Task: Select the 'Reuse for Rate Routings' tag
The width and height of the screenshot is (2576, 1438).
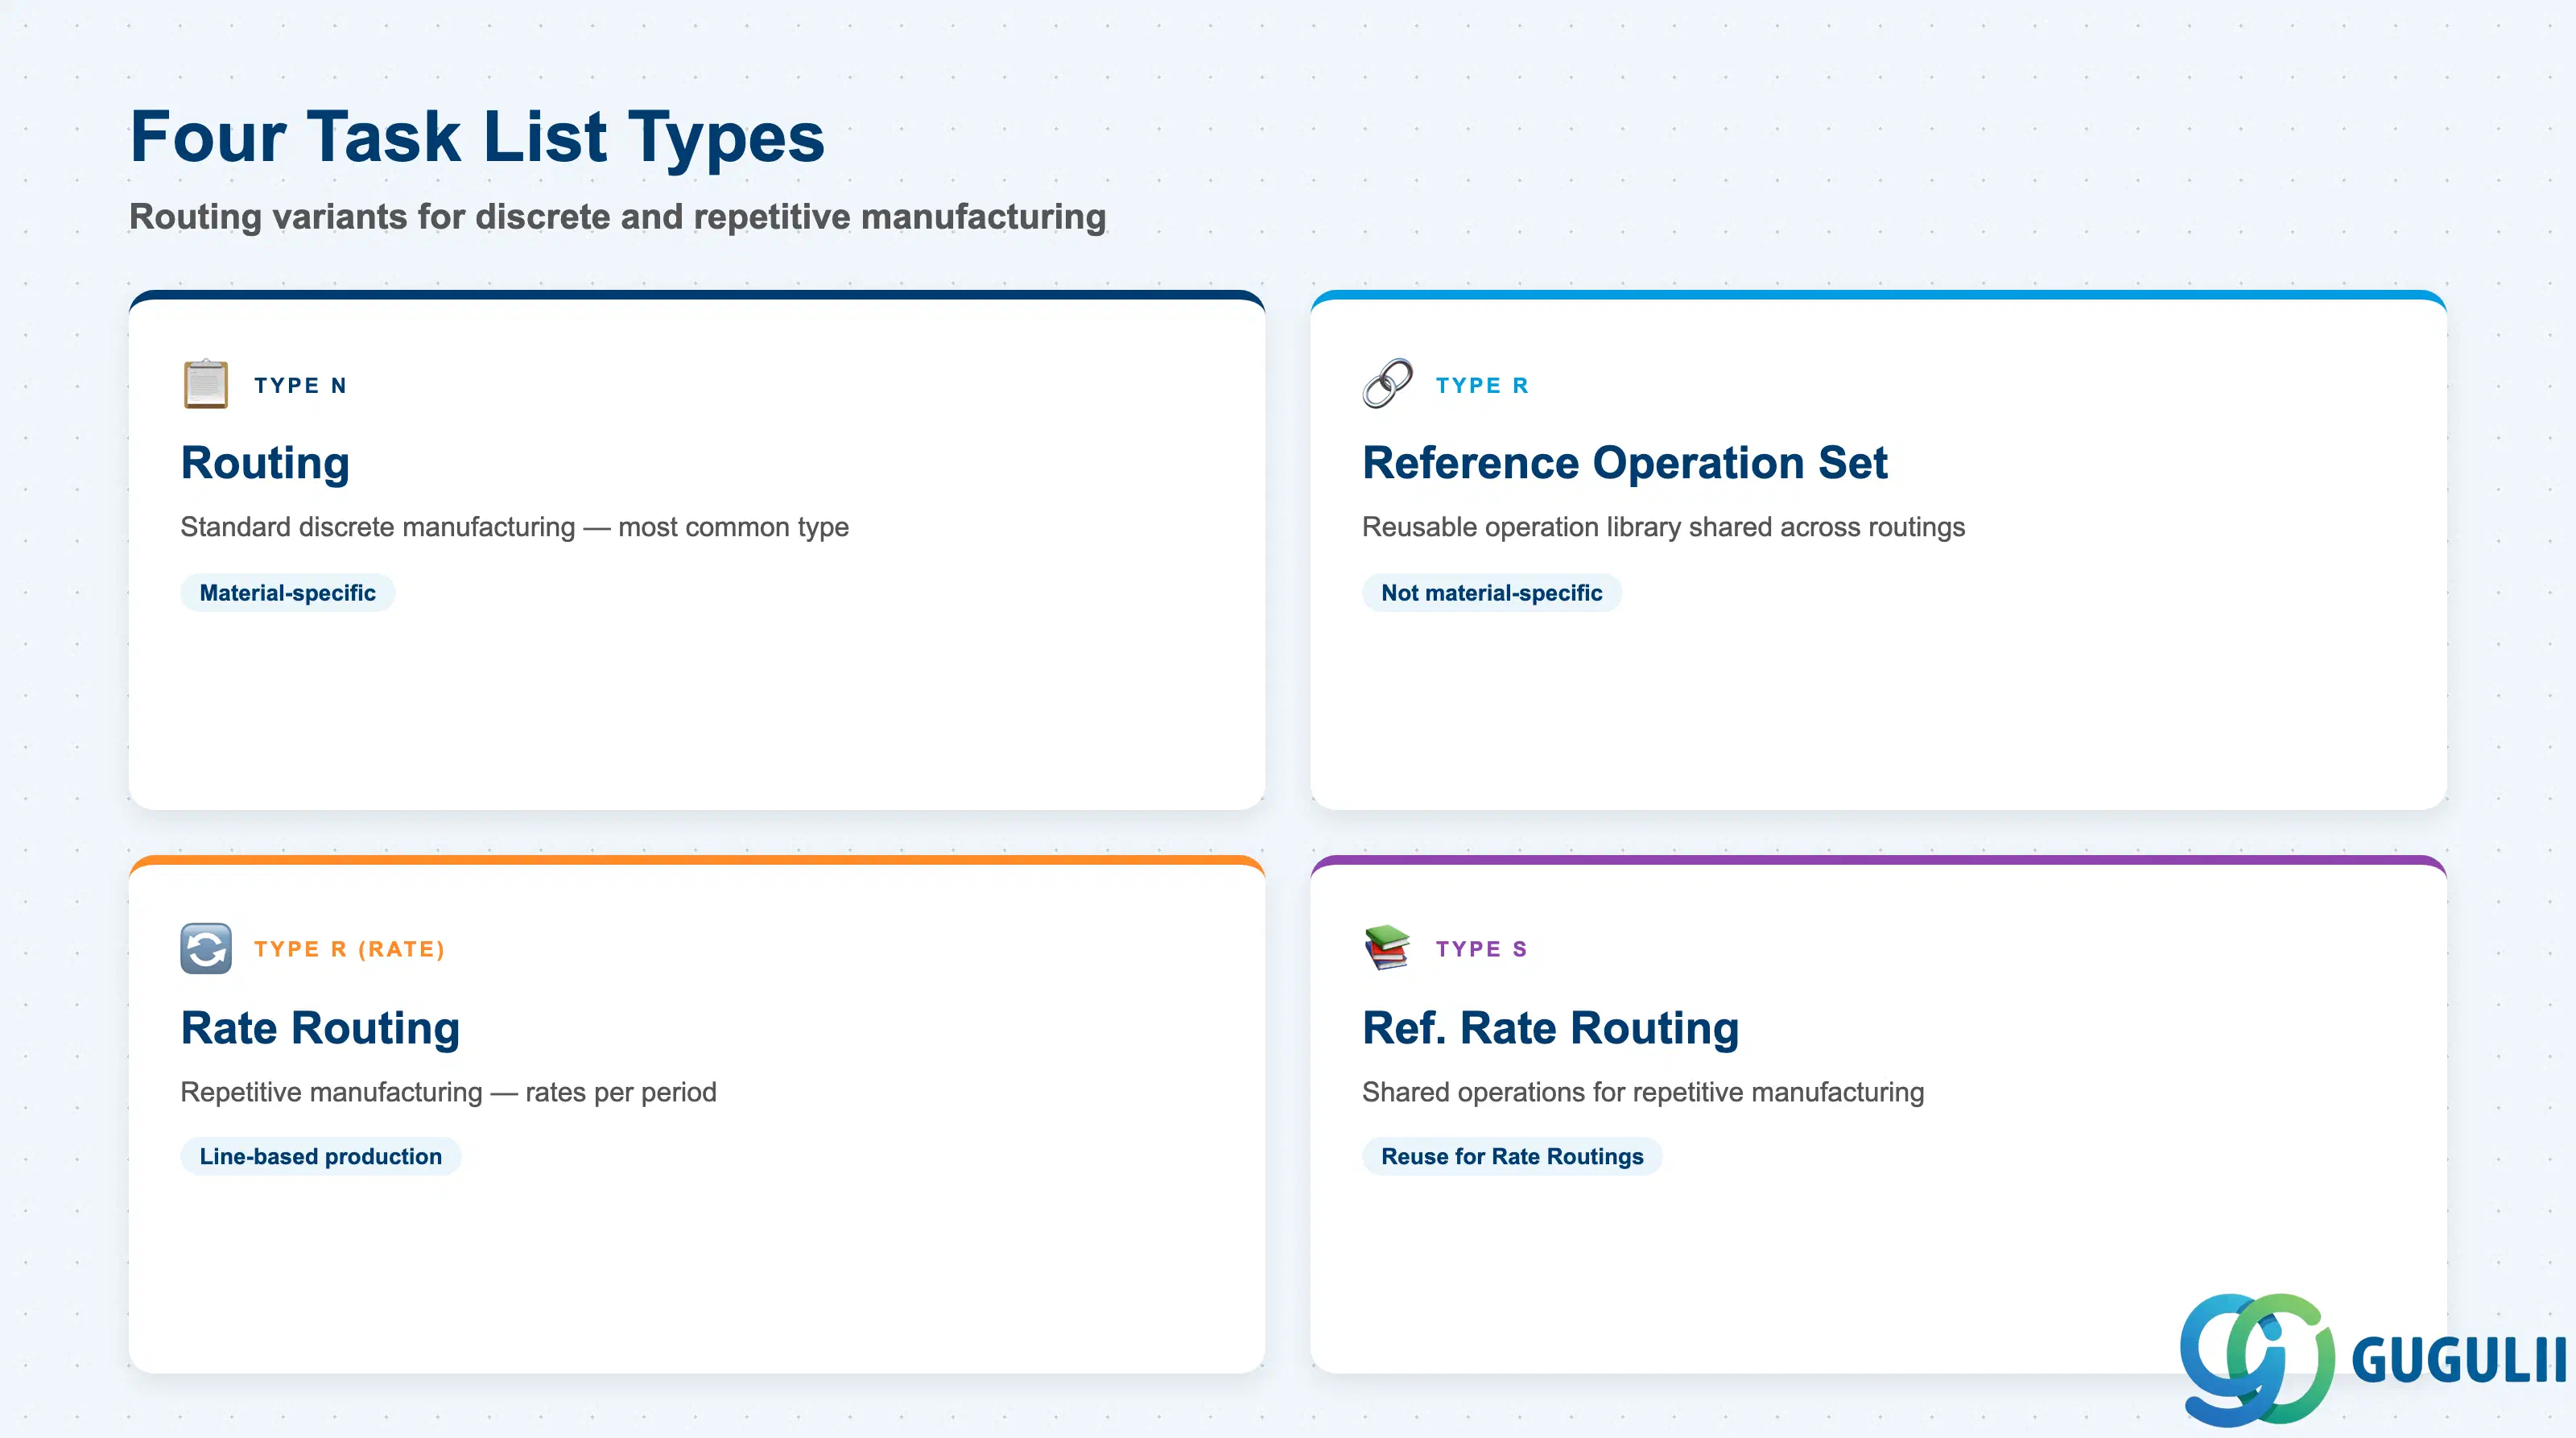Action: [x=1512, y=1156]
